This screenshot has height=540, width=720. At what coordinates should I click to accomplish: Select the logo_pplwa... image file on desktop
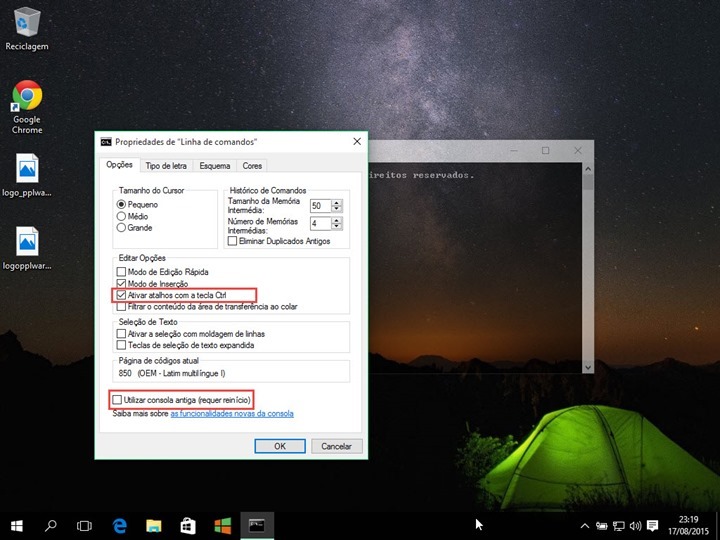click(27, 175)
